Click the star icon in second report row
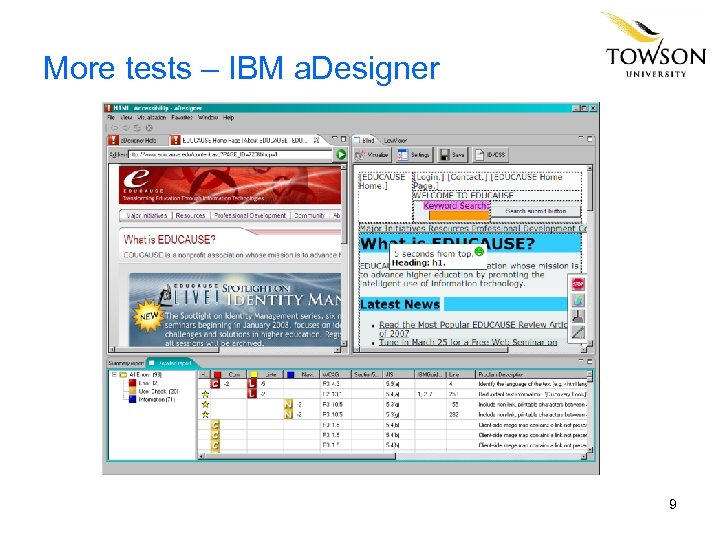This screenshot has width=720, height=540. pos(205,394)
